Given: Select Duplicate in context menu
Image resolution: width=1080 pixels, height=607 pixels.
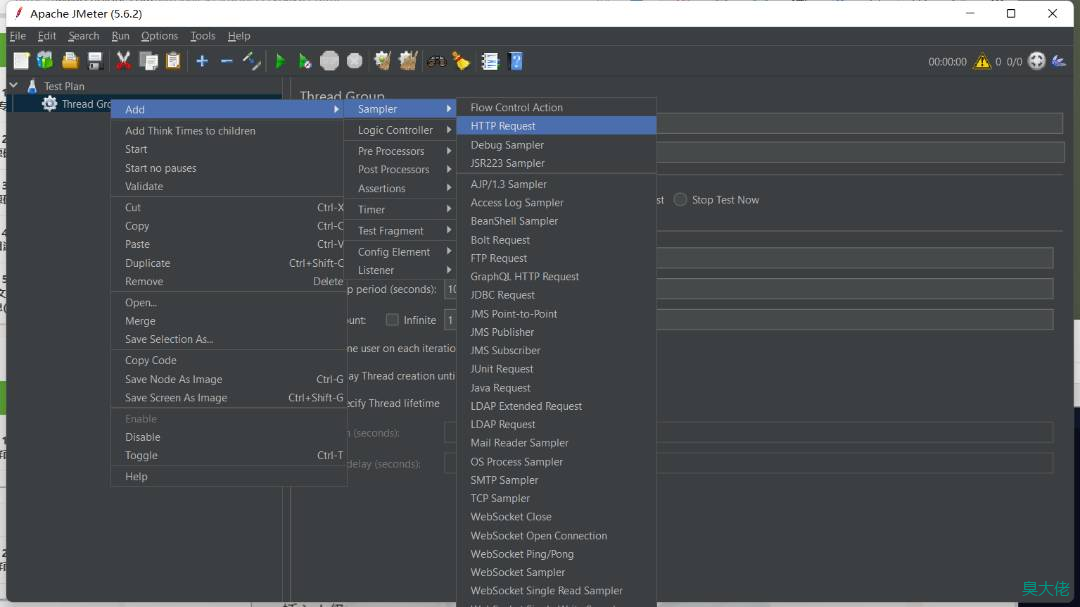Looking at the screenshot, I should (x=229, y=263).
